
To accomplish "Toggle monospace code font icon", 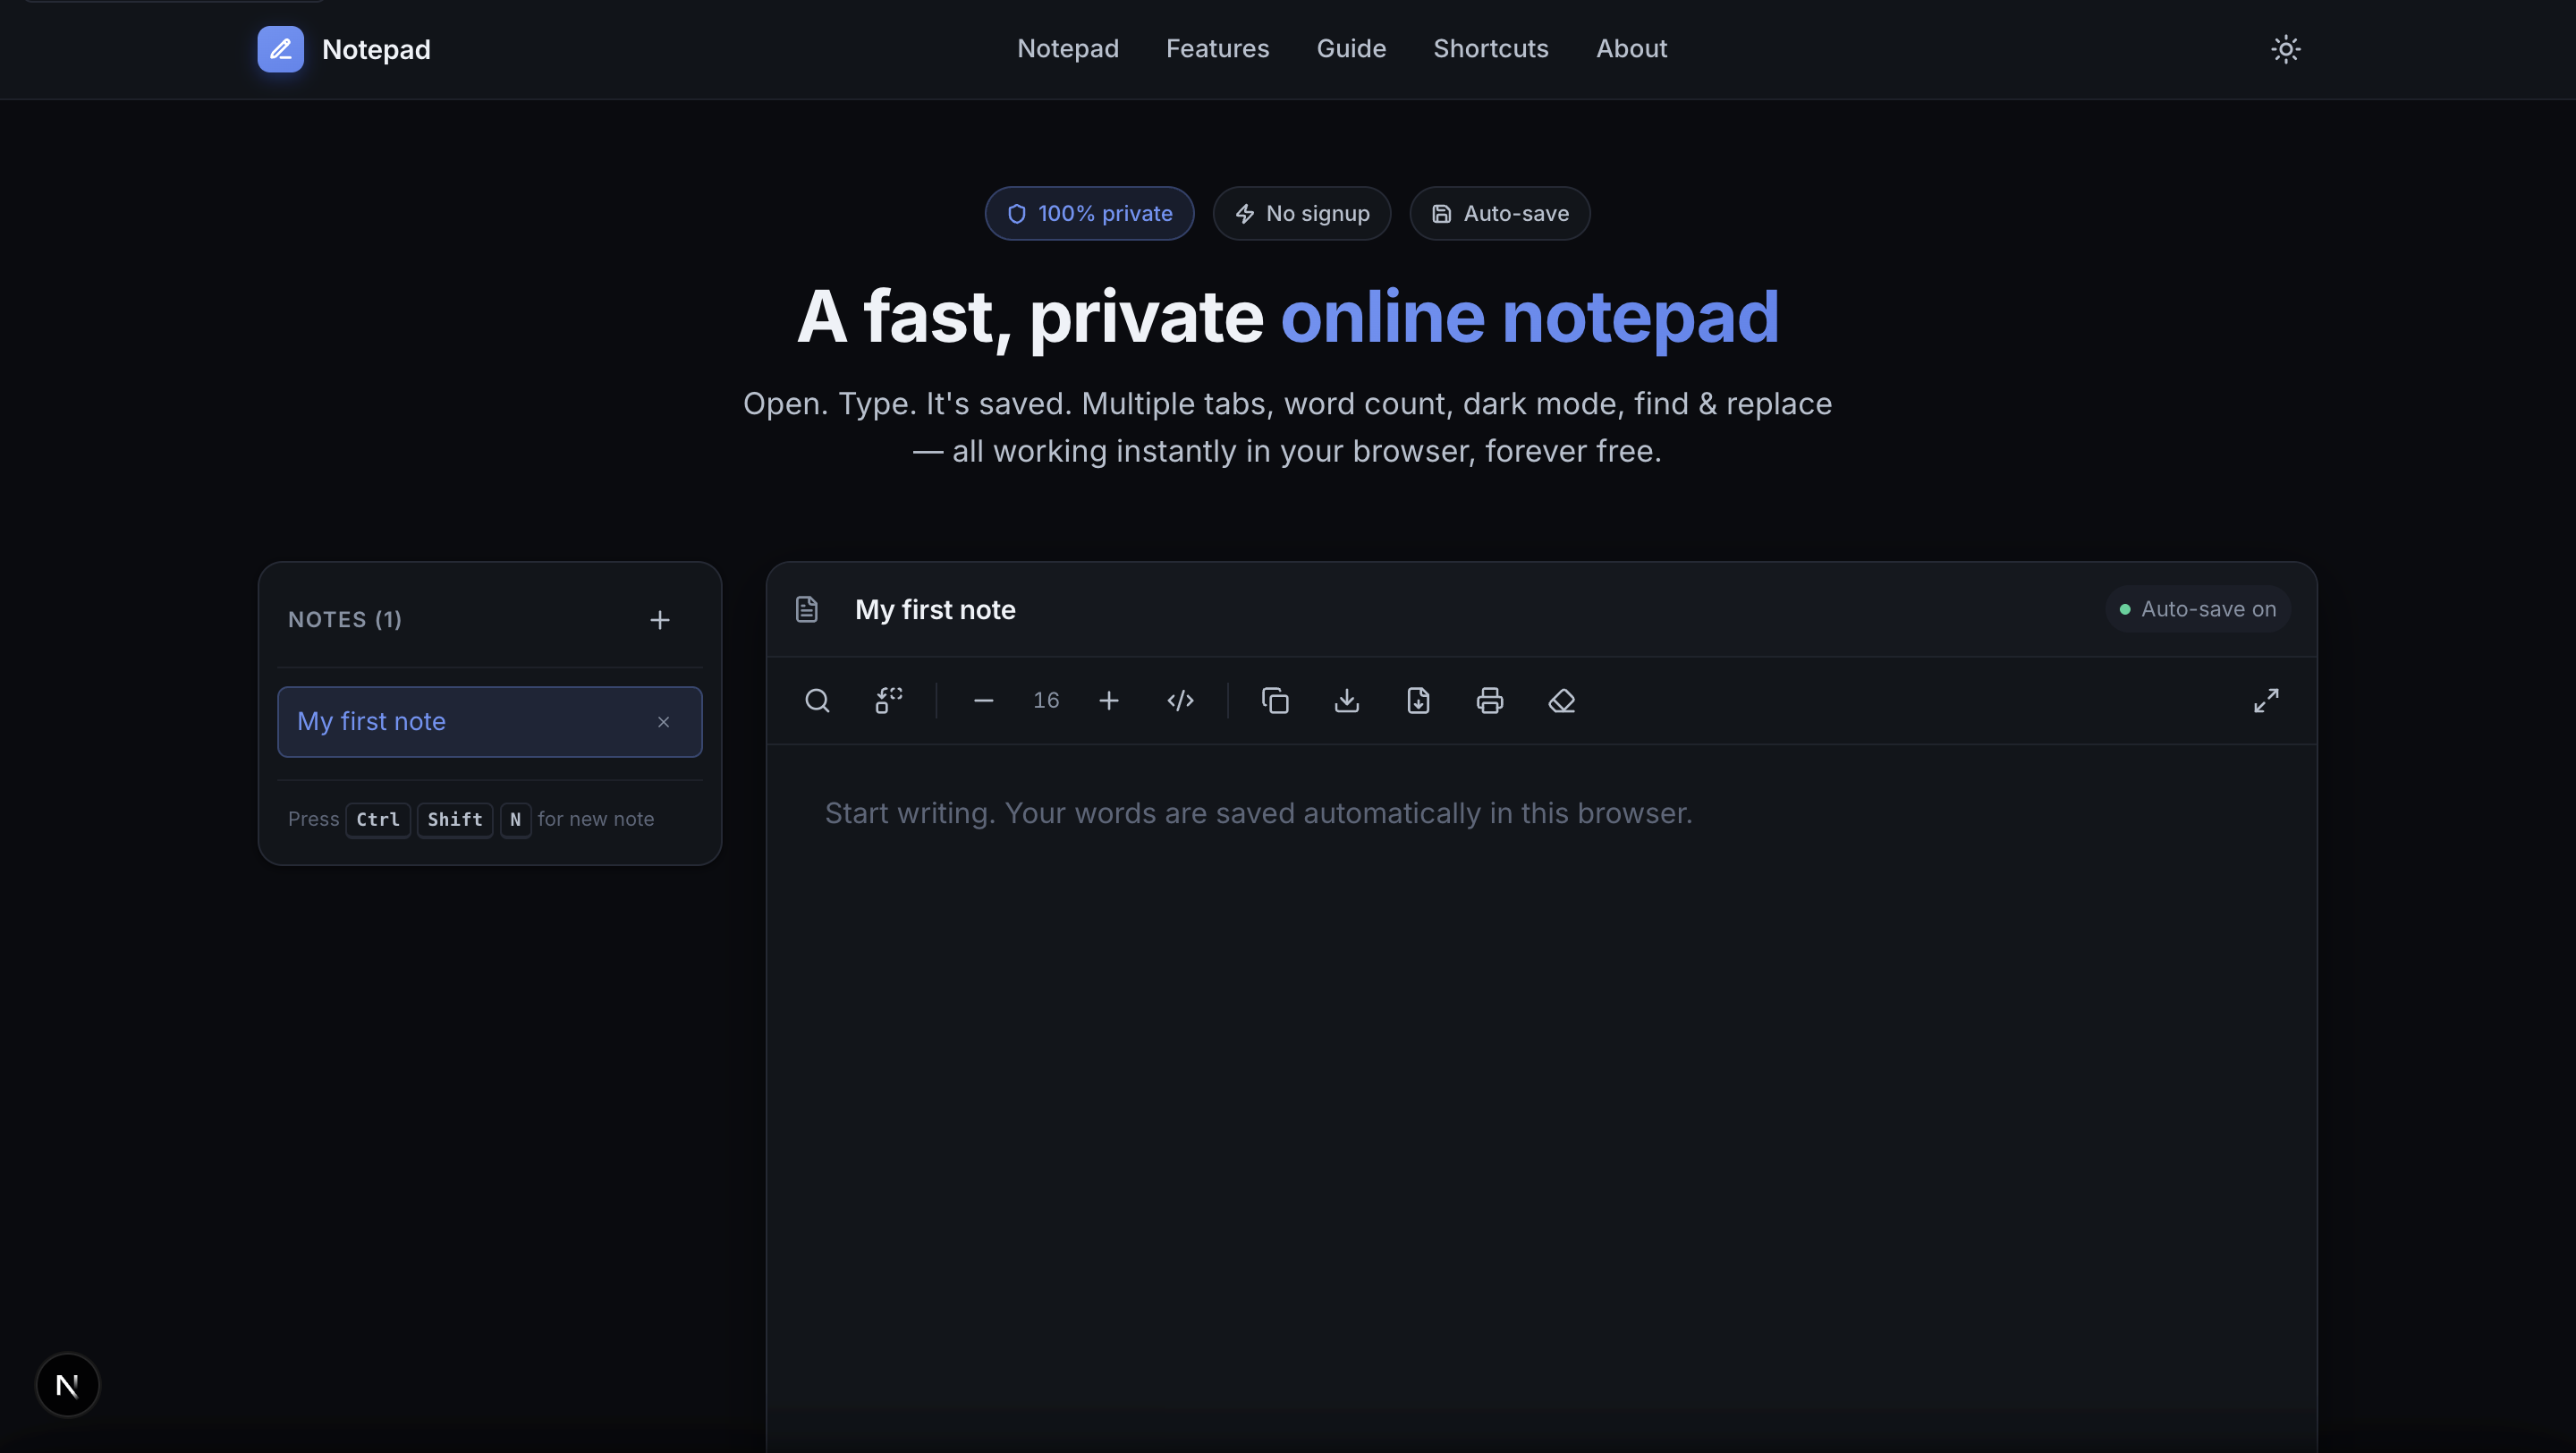I will [x=1180, y=701].
